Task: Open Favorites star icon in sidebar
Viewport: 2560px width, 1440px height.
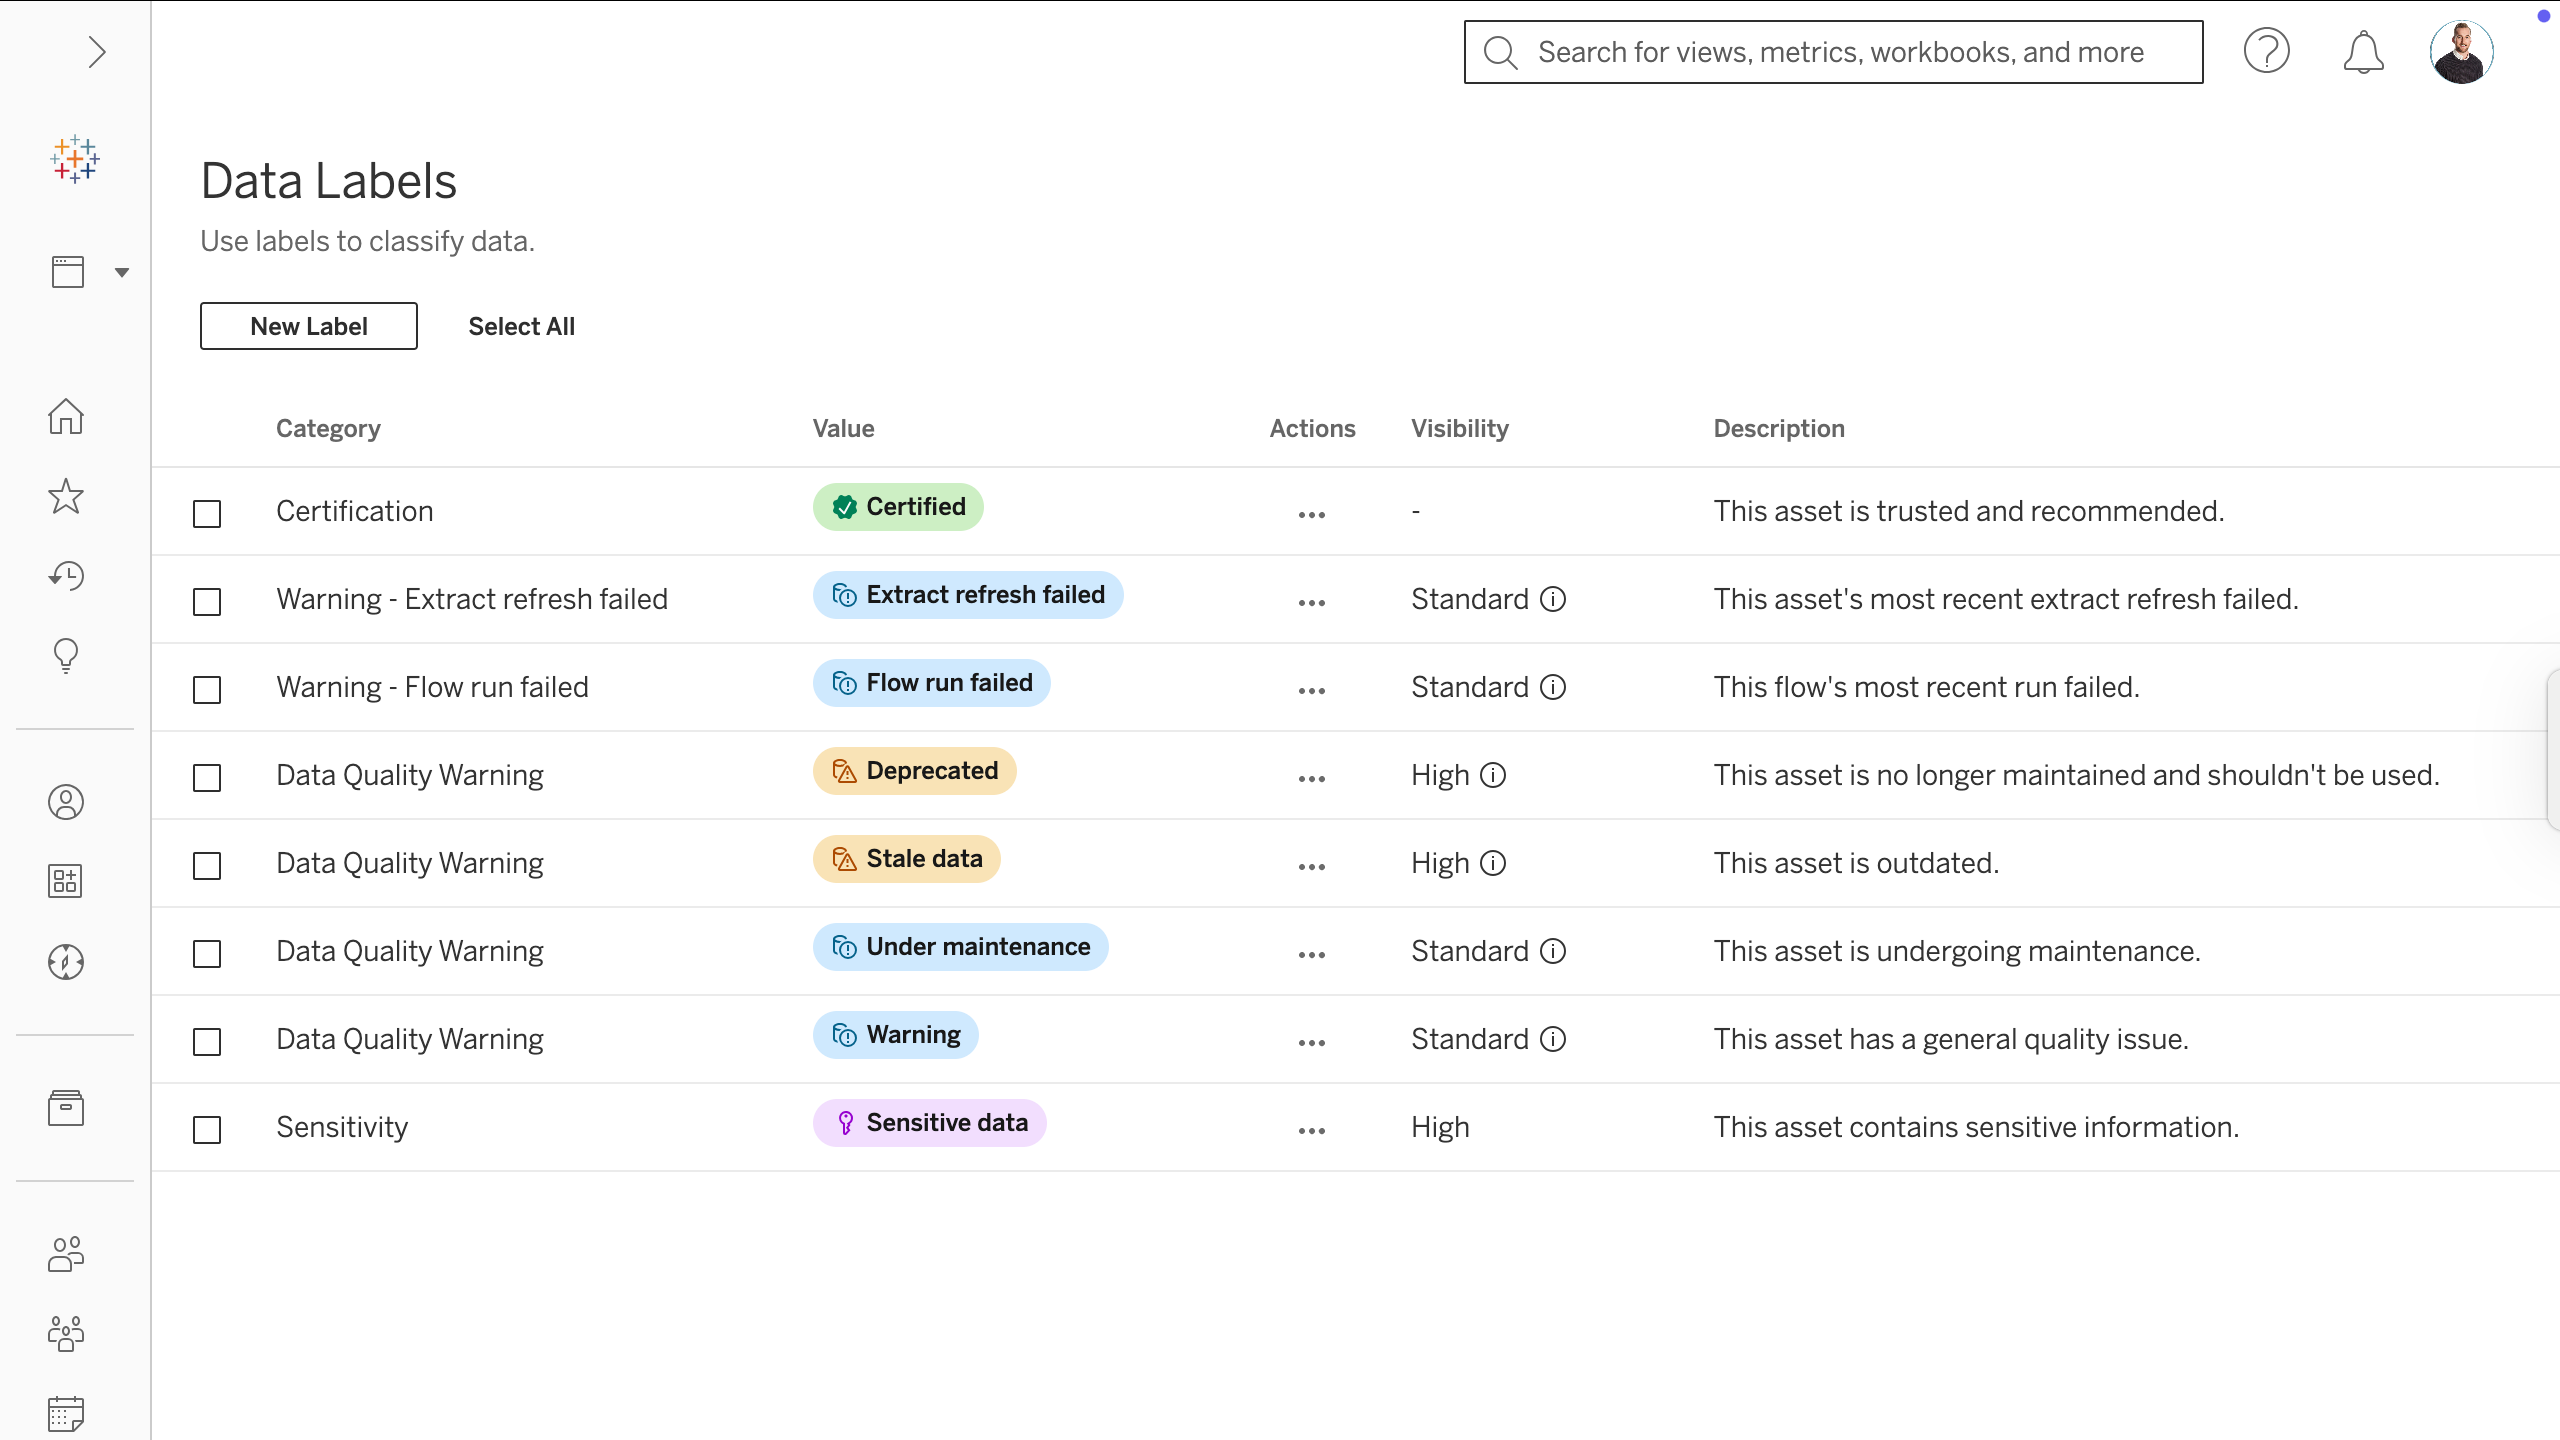Action: click(x=66, y=496)
